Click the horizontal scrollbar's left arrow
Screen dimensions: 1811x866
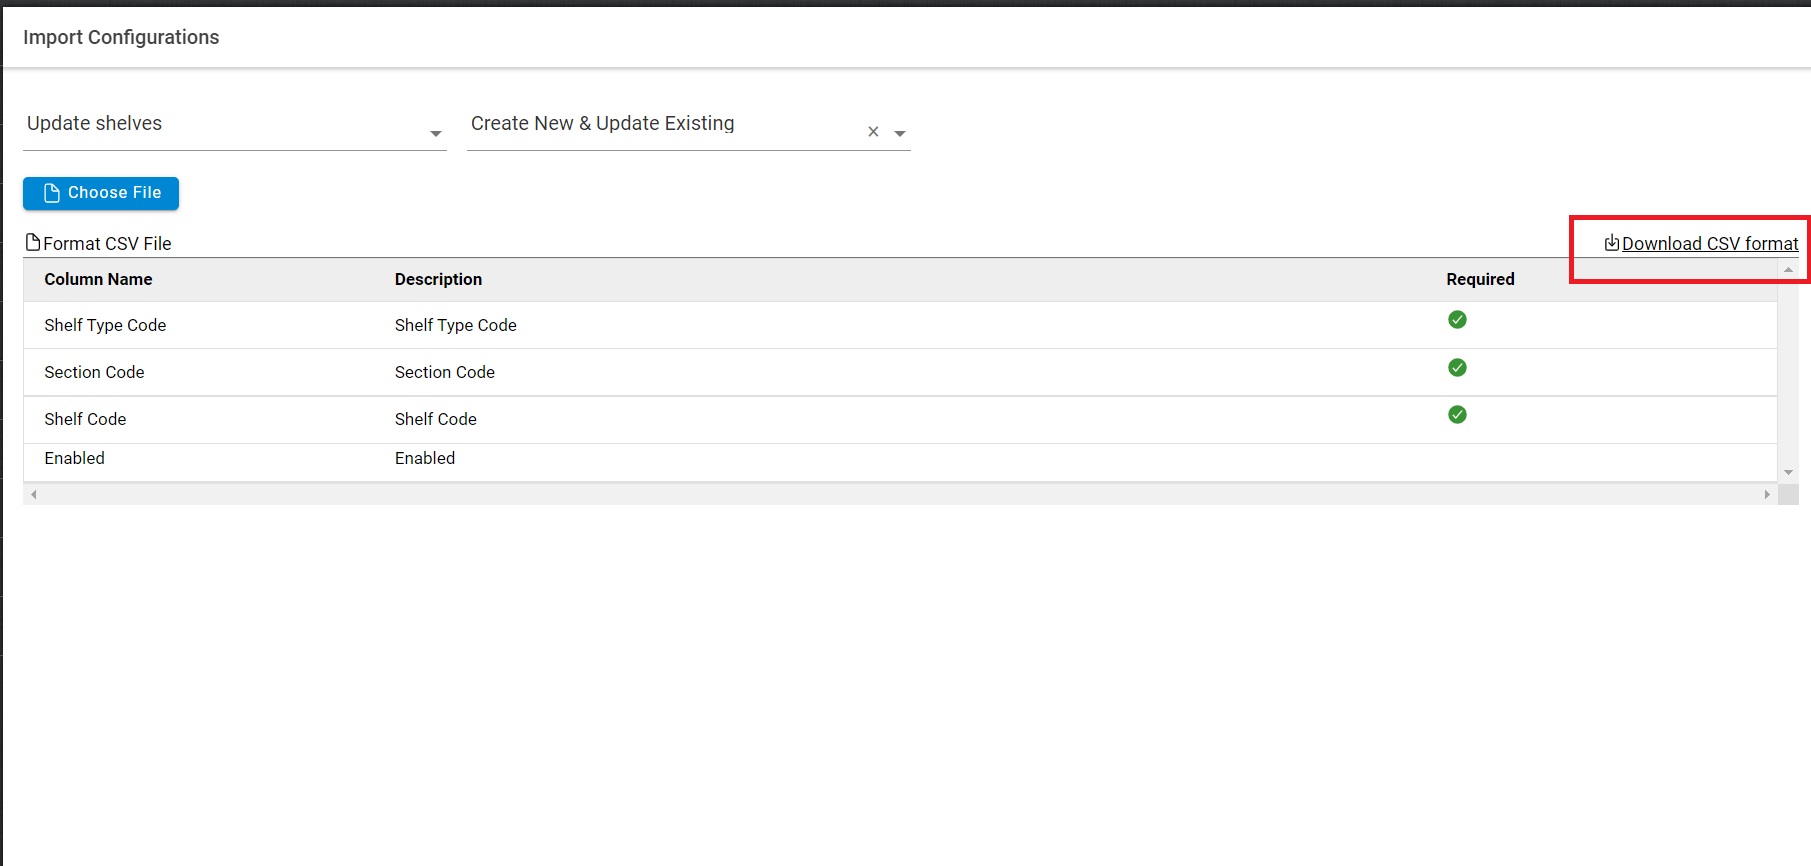[x=34, y=495]
